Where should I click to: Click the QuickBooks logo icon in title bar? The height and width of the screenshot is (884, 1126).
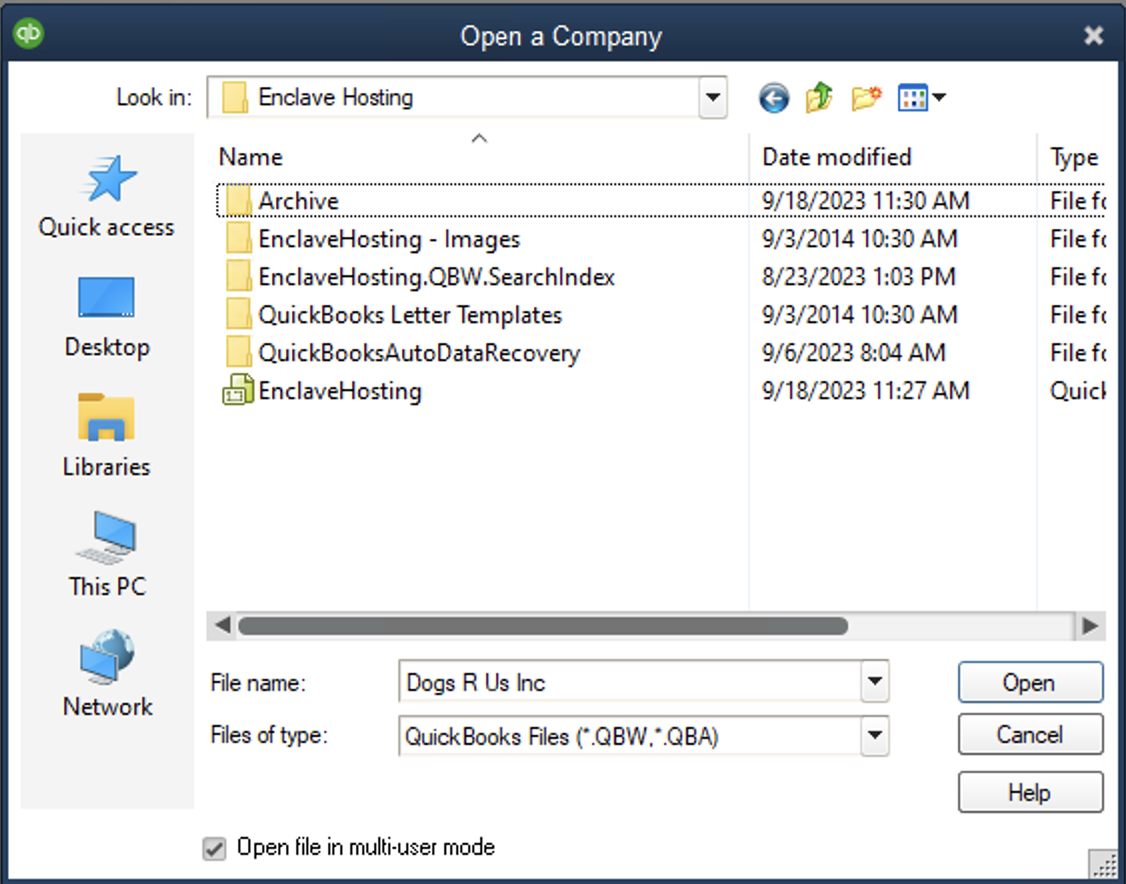(29, 34)
